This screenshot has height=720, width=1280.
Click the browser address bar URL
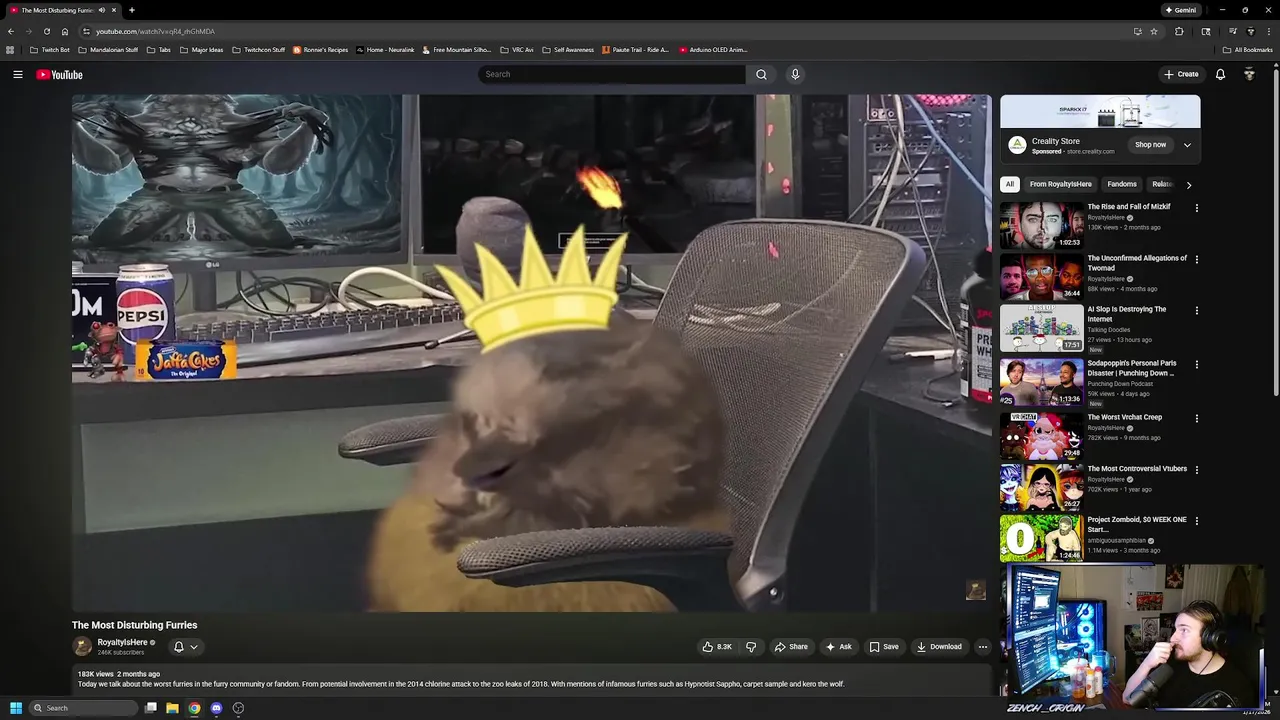[155, 31]
